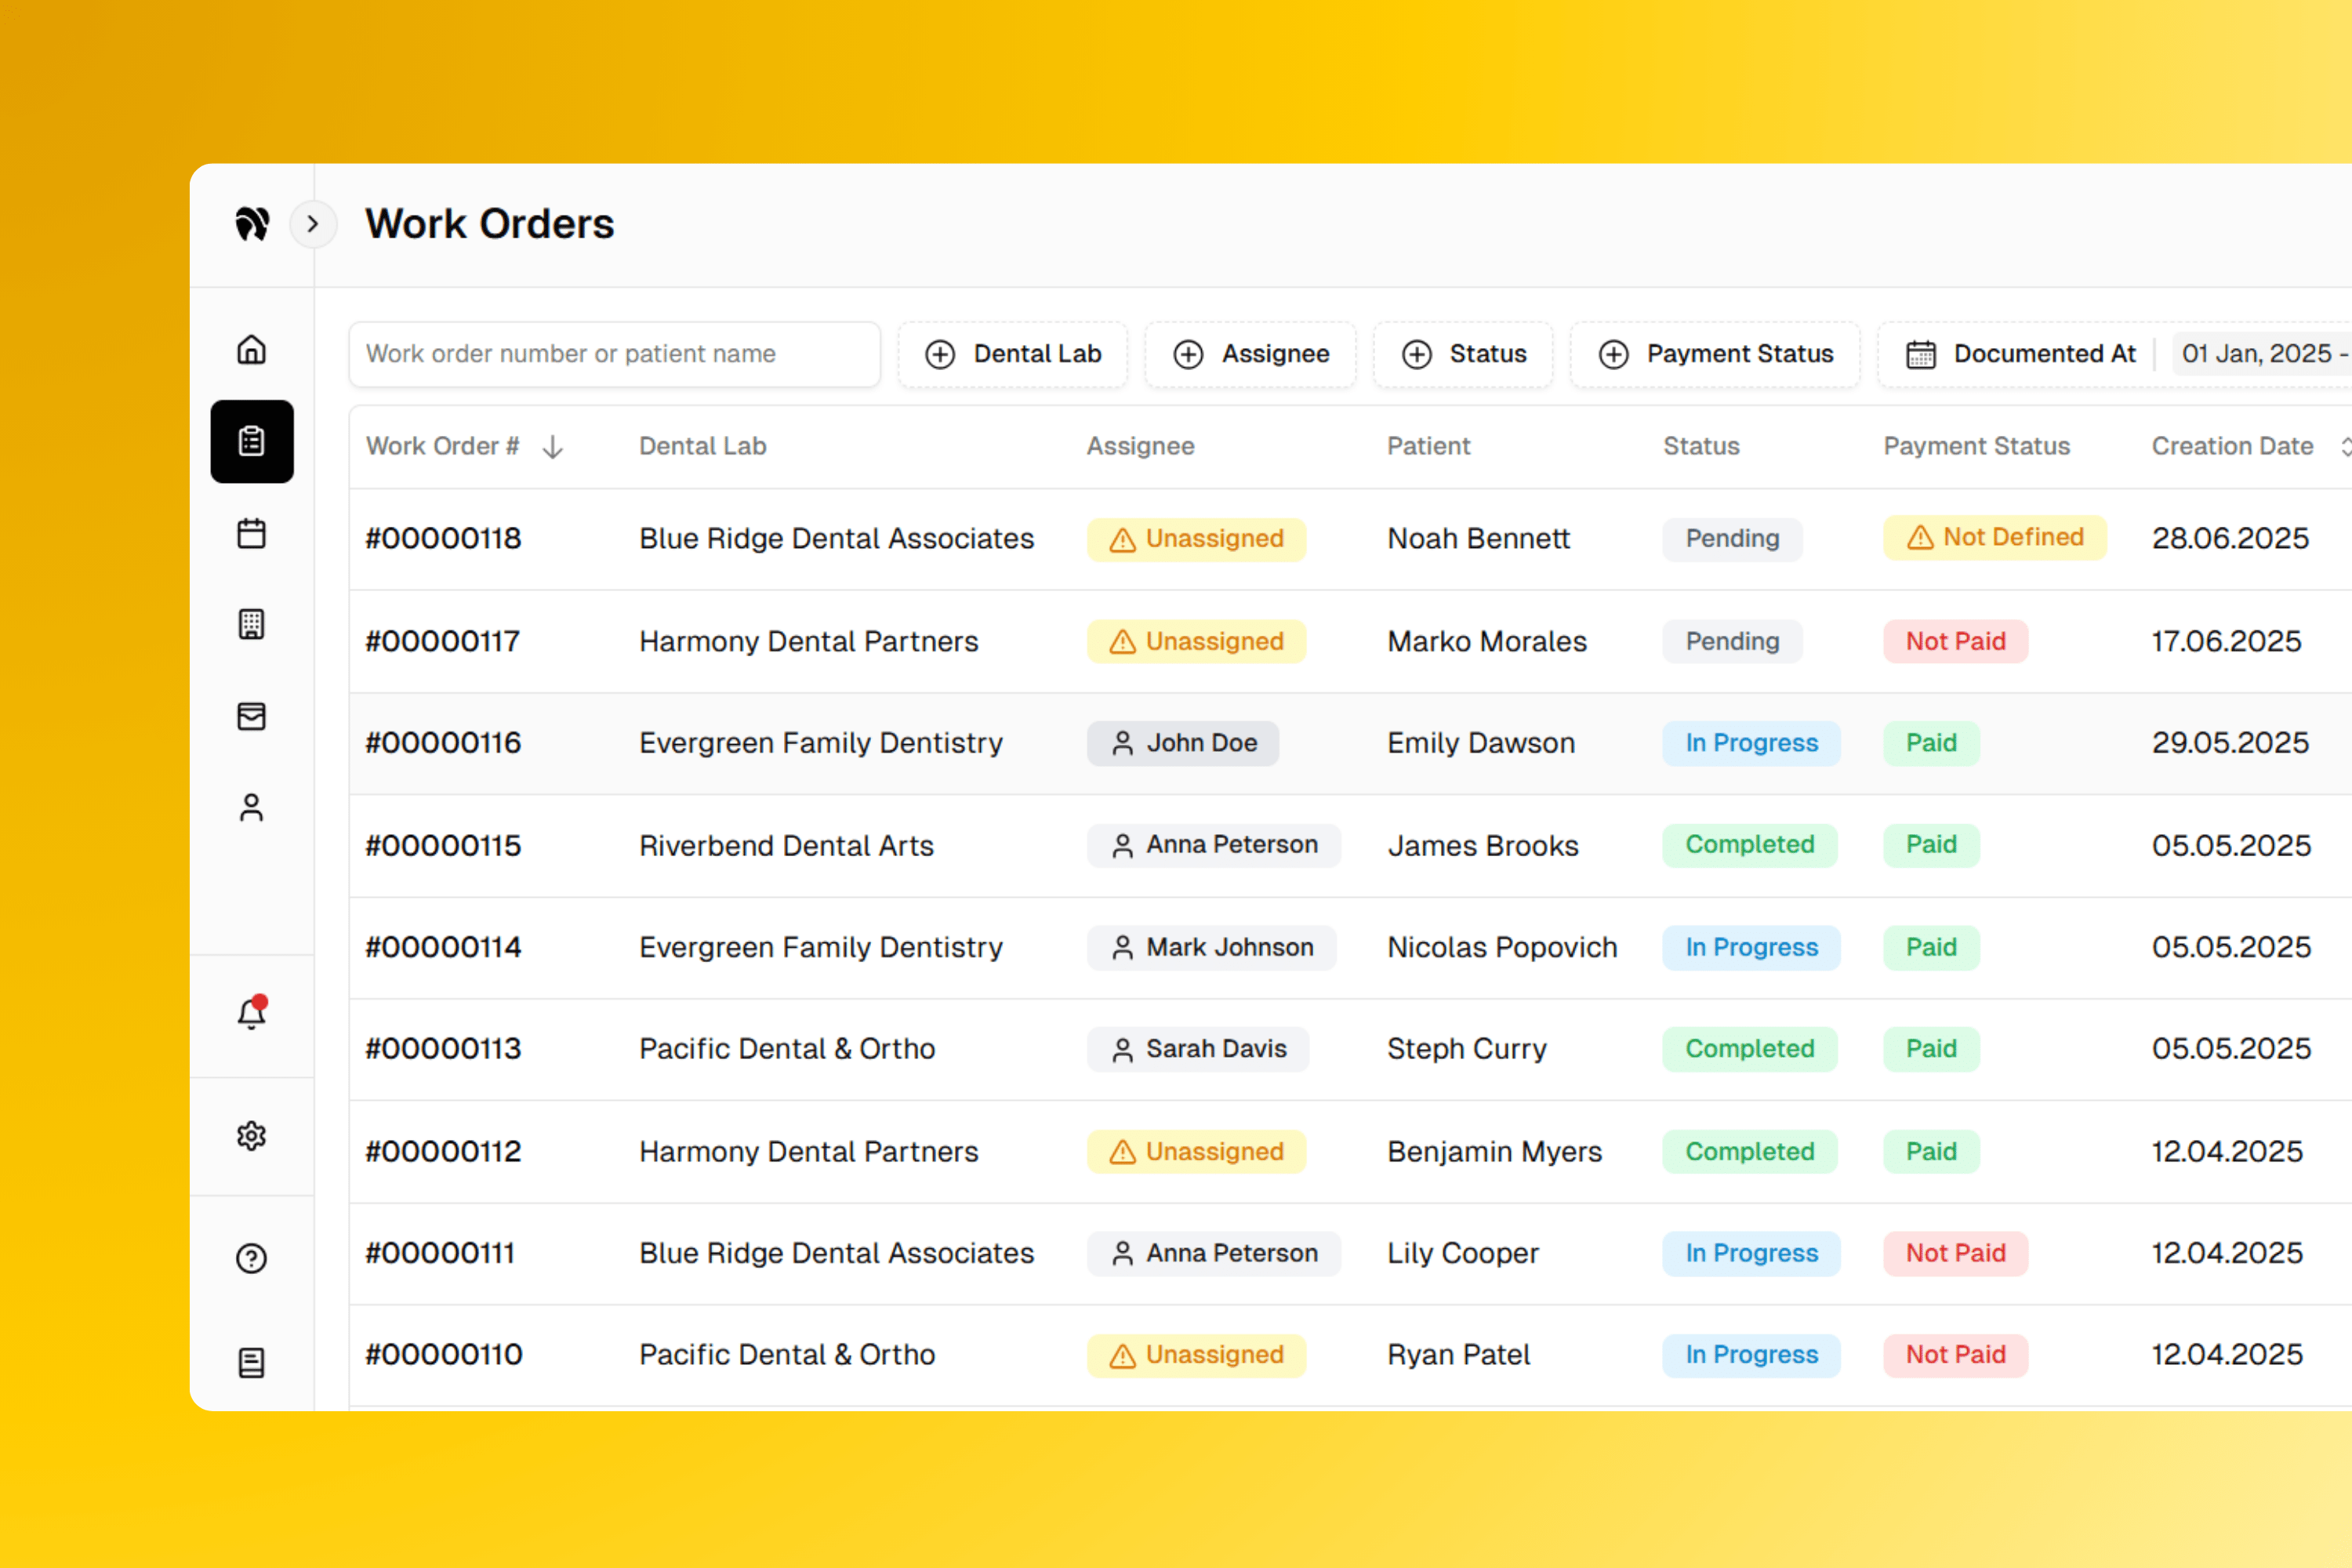Open work order #00000116 row

point(443,743)
